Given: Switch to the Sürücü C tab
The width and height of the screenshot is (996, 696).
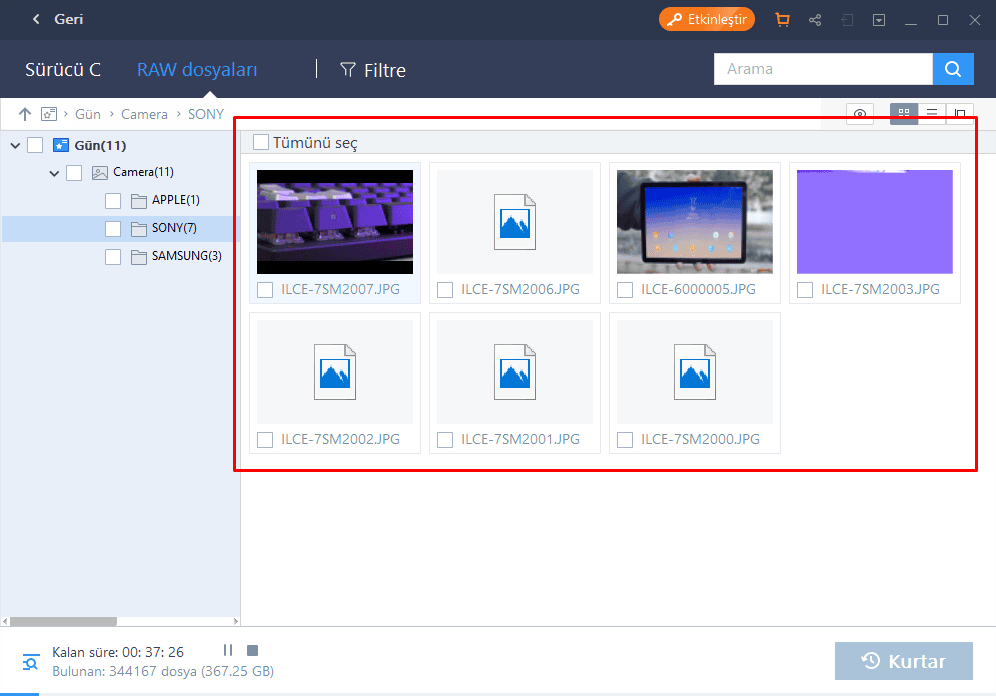Looking at the screenshot, I should coord(63,70).
